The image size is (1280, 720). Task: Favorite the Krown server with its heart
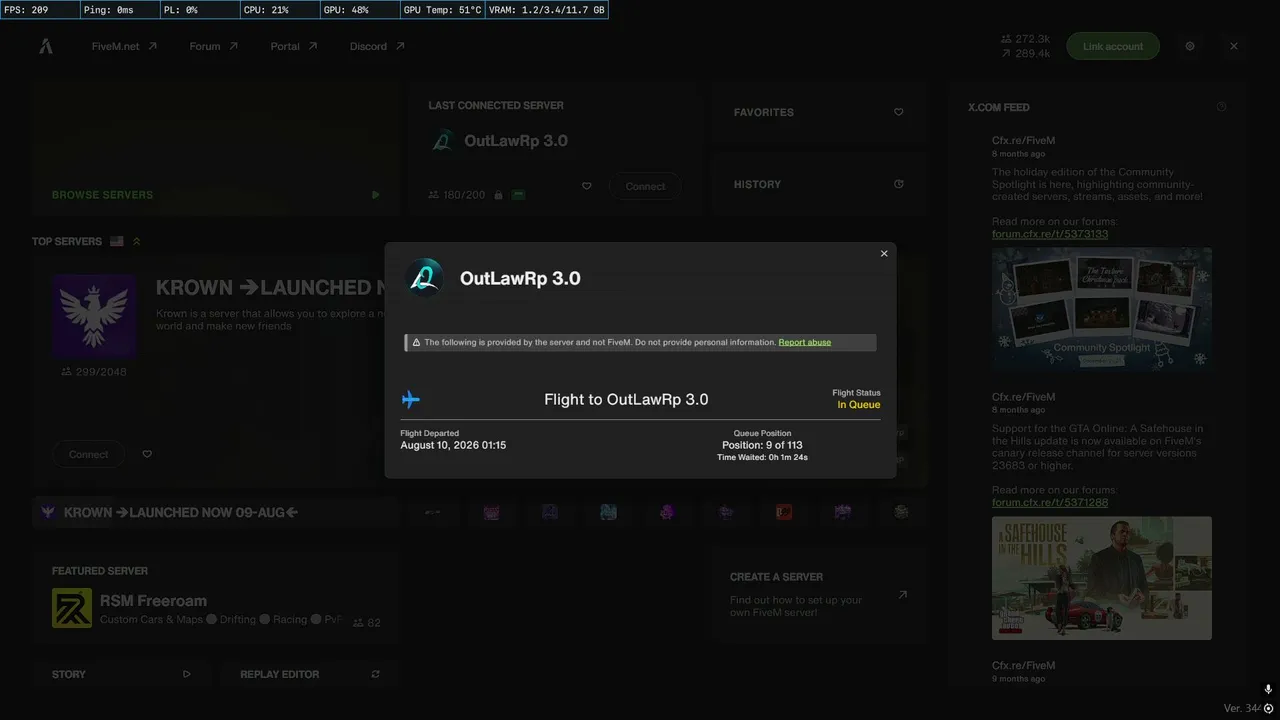147,454
